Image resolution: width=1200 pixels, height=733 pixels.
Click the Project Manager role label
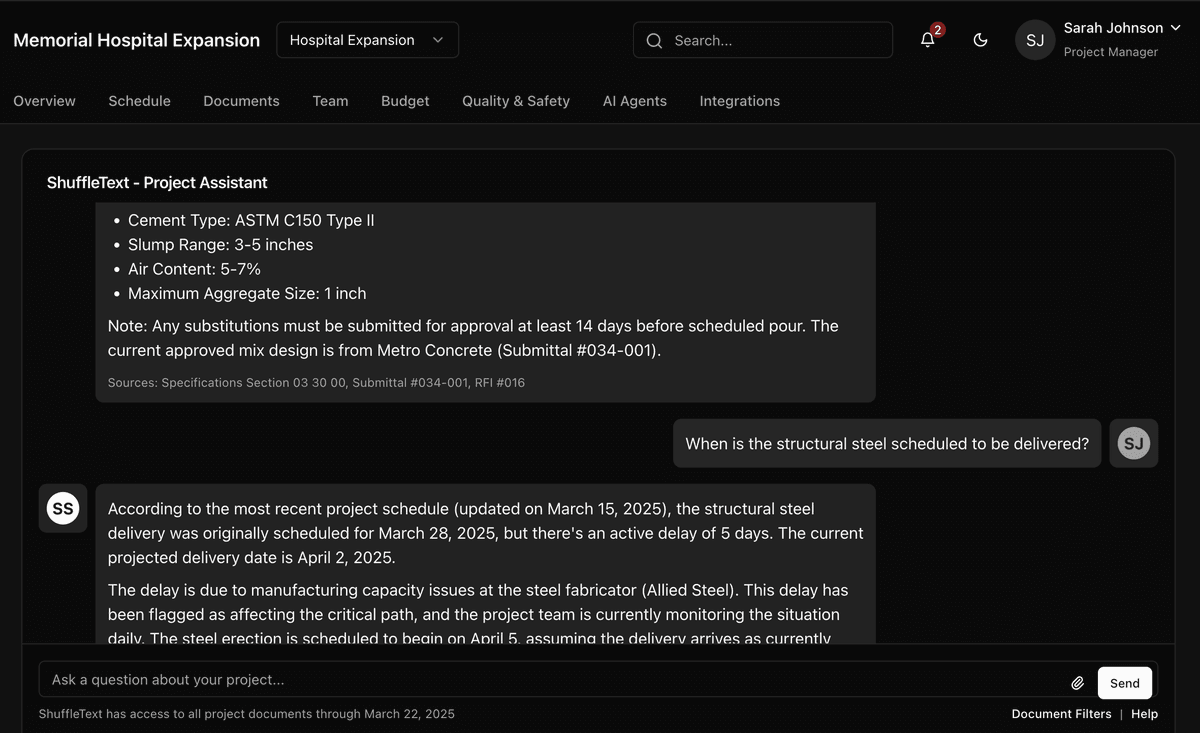(x=1110, y=52)
